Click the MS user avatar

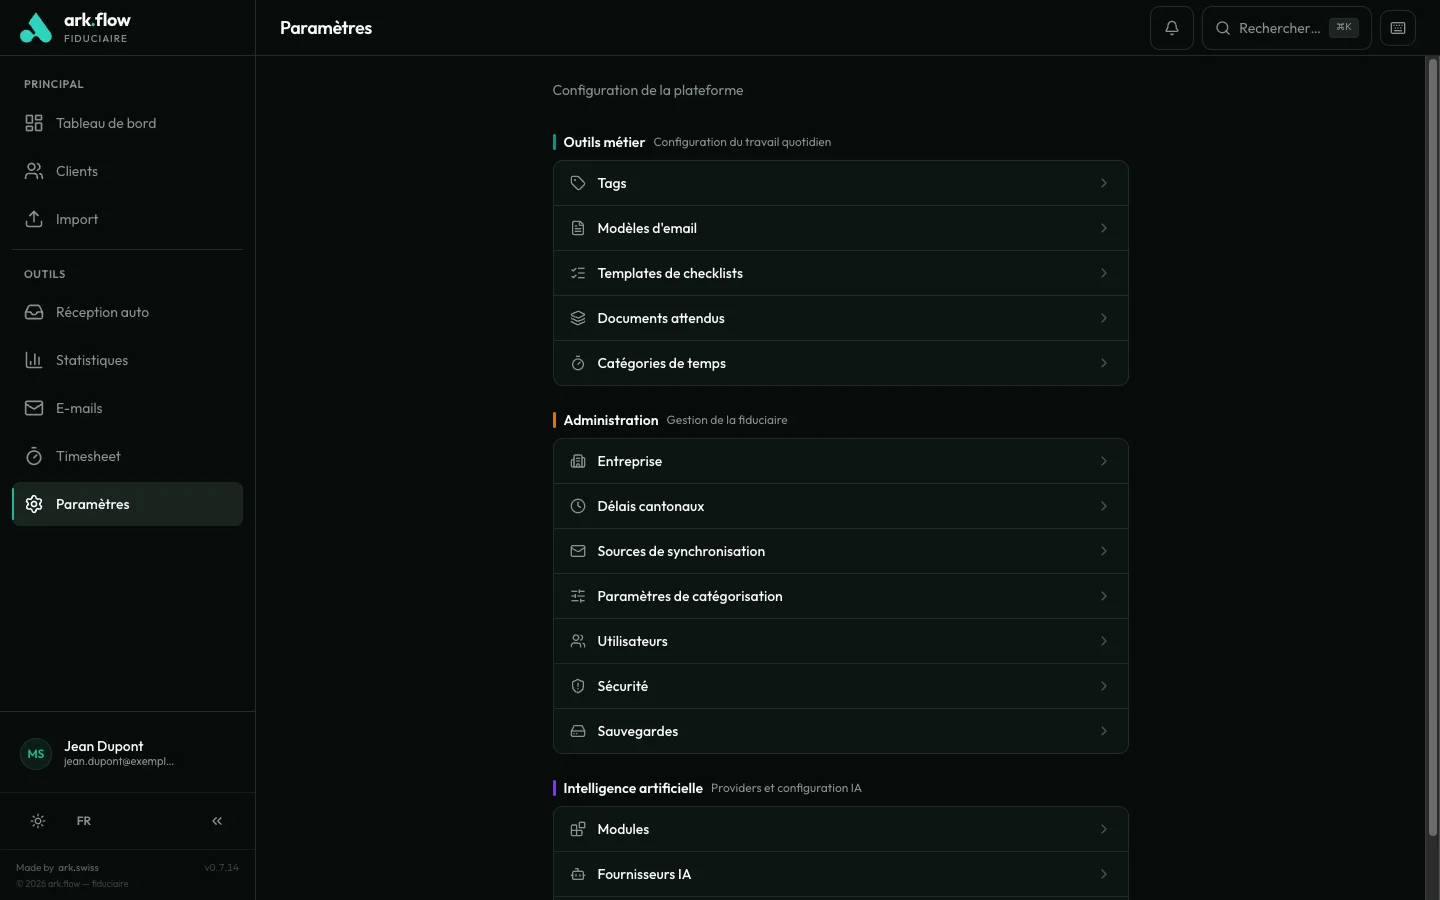pos(36,754)
